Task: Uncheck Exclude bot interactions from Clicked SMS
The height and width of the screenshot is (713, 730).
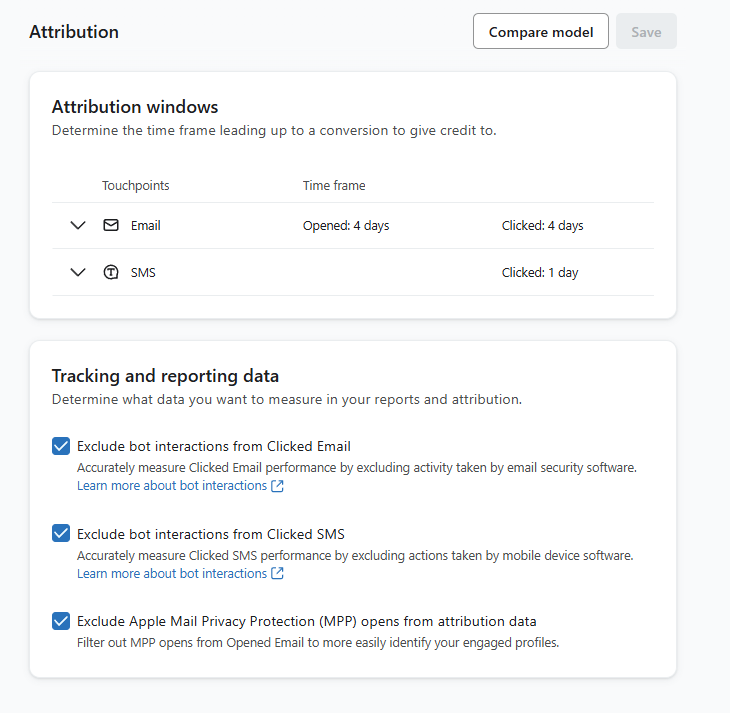Action: click(x=61, y=533)
